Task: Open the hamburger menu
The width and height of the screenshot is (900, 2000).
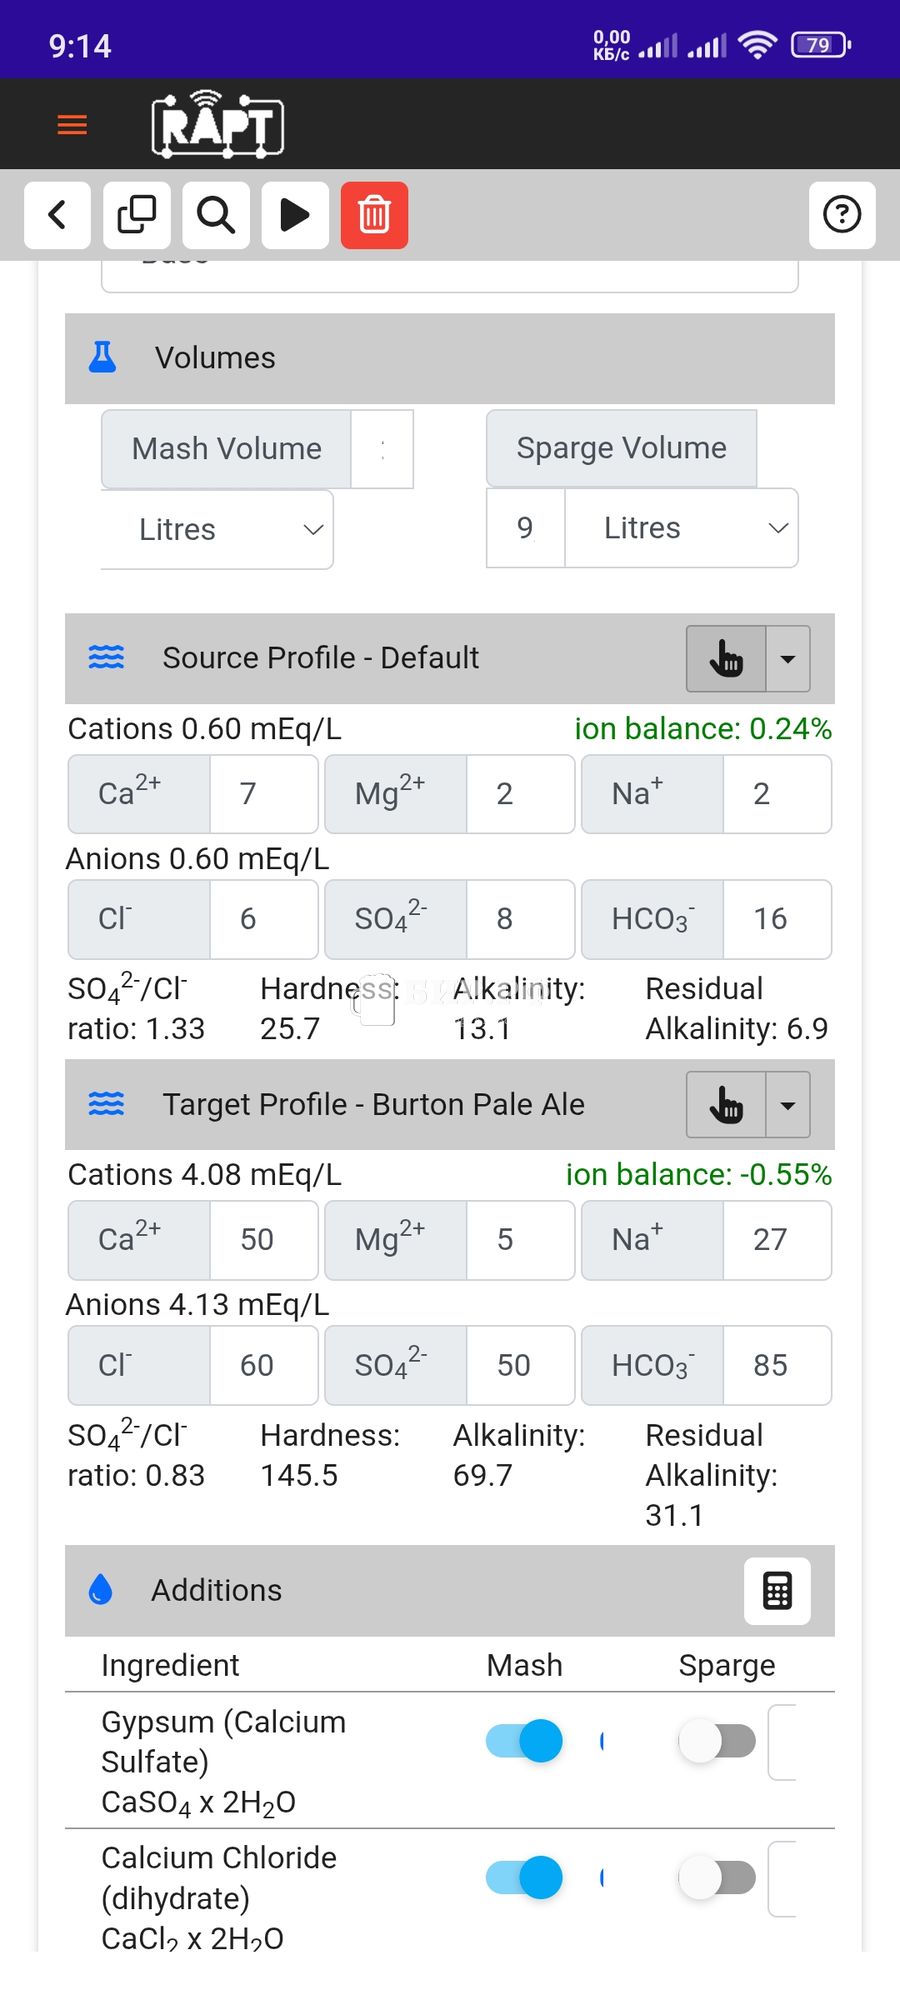Action: coord(72,125)
